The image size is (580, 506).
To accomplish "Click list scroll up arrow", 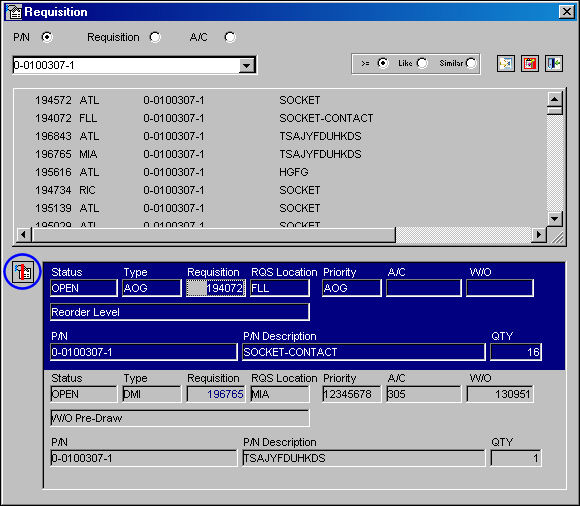I will click(554, 99).
